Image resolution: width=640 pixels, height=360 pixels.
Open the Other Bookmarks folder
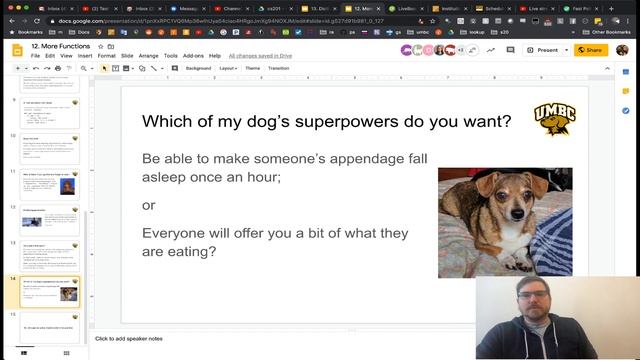coord(607,32)
